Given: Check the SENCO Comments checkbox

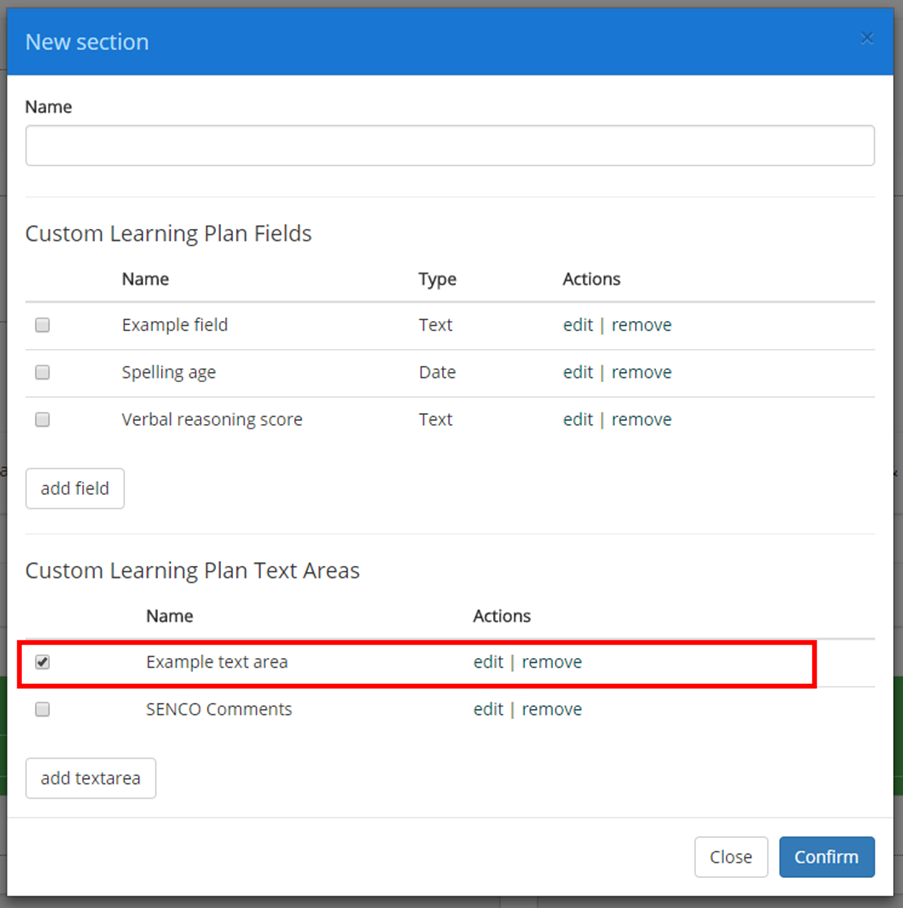Looking at the screenshot, I should point(42,709).
